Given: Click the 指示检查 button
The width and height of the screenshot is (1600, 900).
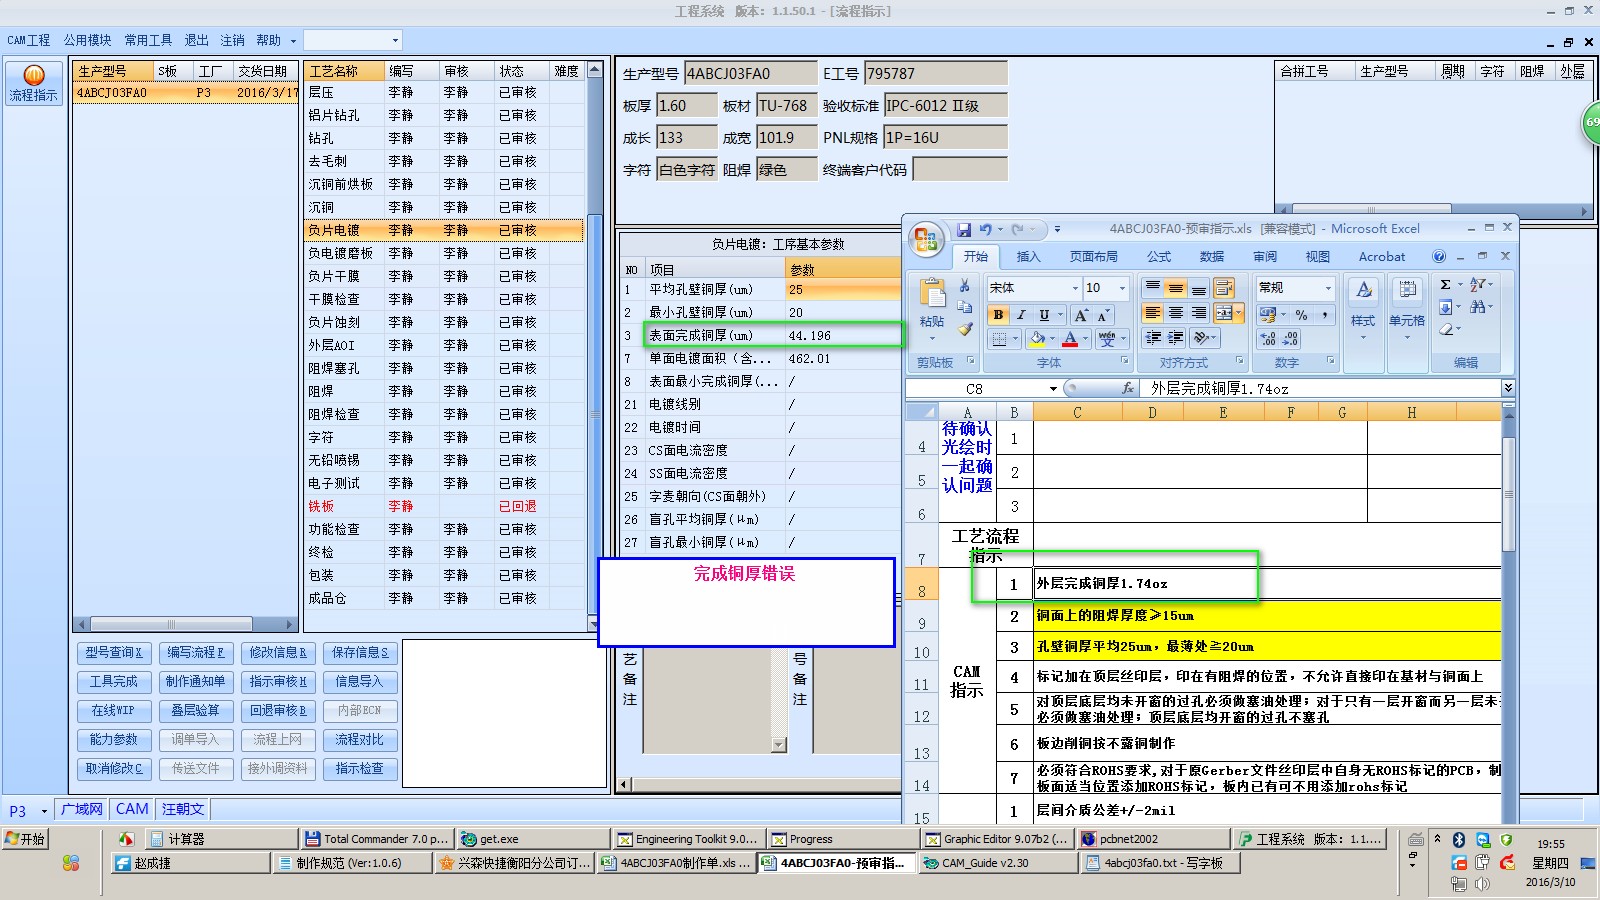Looking at the screenshot, I should pyautogui.click(x=360, y=769).
